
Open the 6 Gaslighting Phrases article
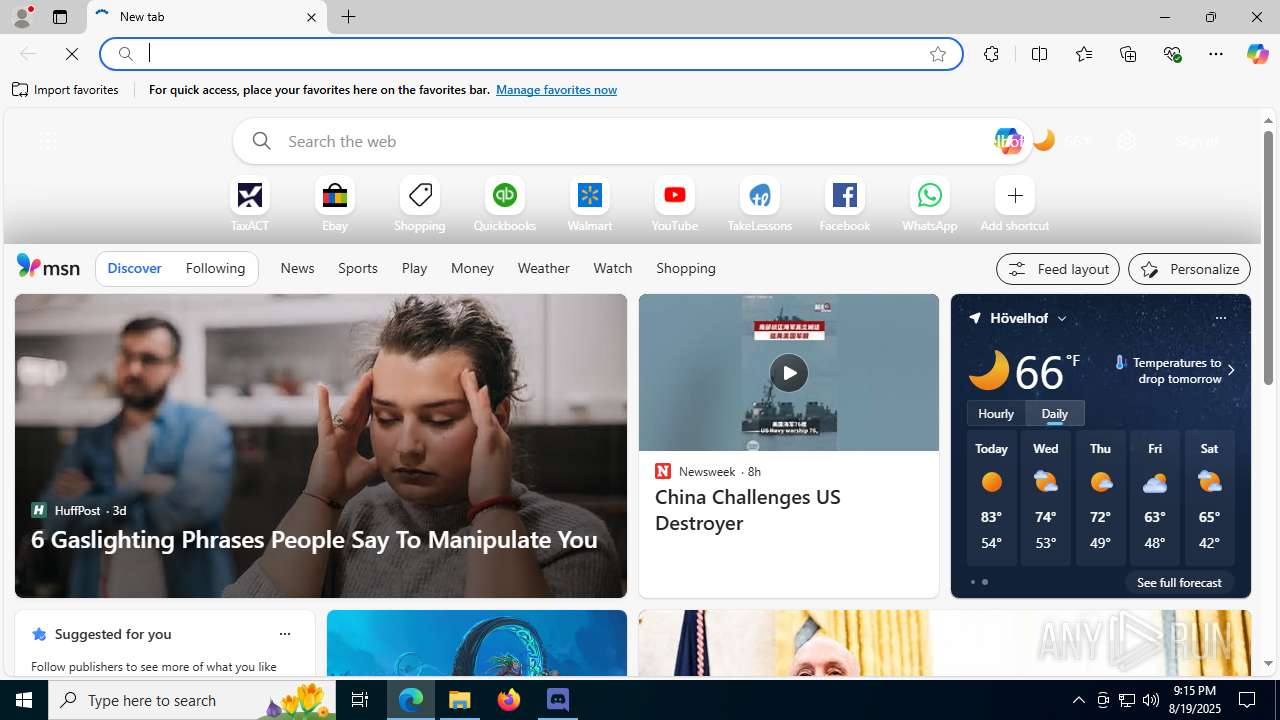pyautogui.click(x=314, y=539)
